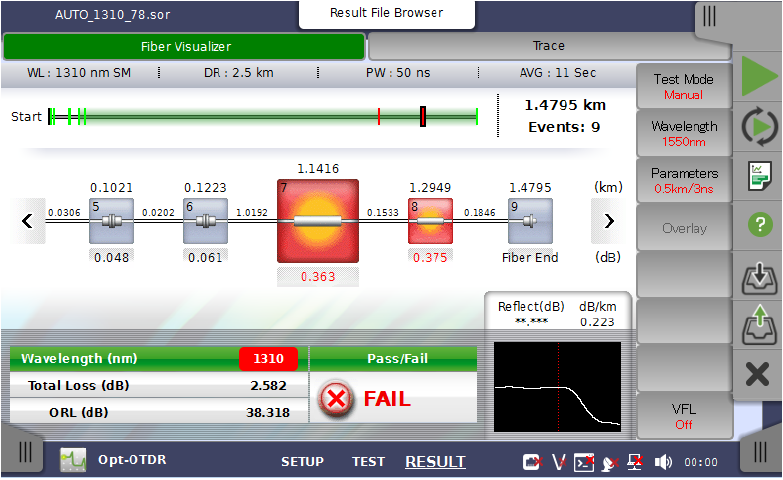Toggle VFL Off button
This screenshot has height=480, width=783.
click(684, 416)
